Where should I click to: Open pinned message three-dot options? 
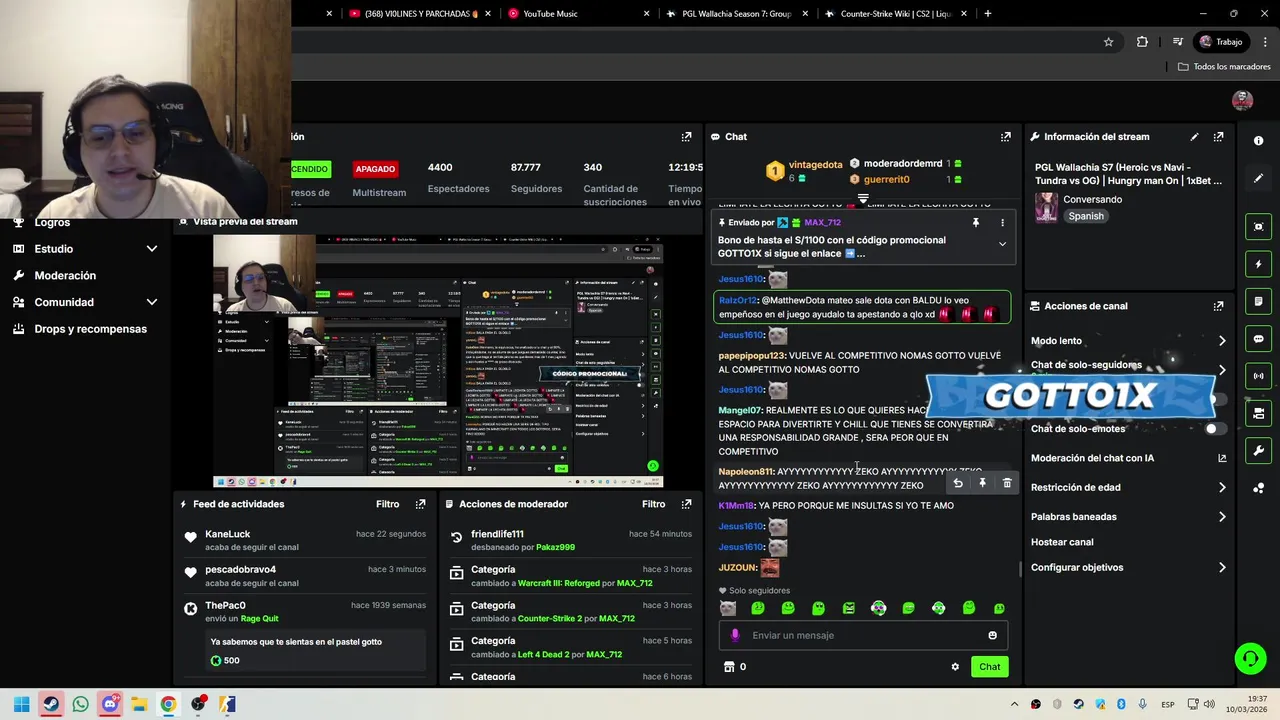click(x=1002, y=223)
